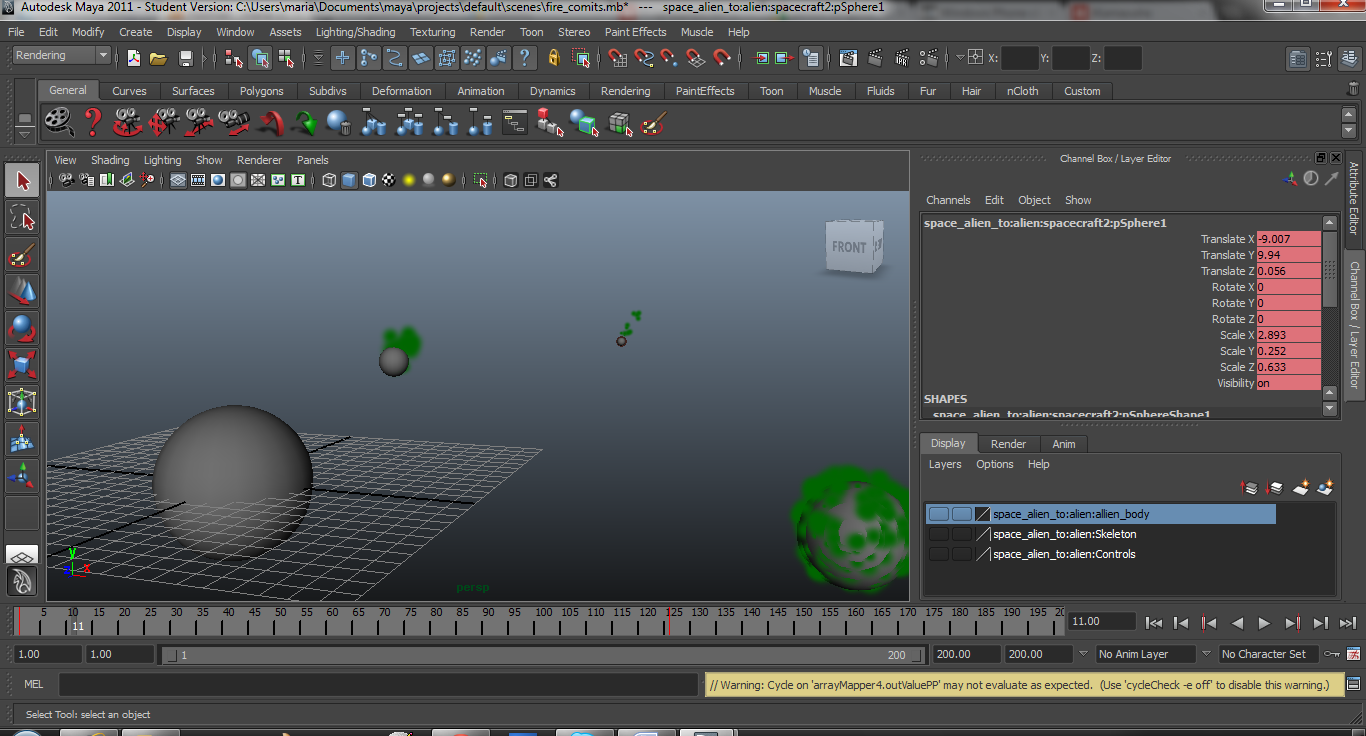This screenshot has width=1366, height=736.
Task: Click the MEL command line input
Action: click(378, 685)
